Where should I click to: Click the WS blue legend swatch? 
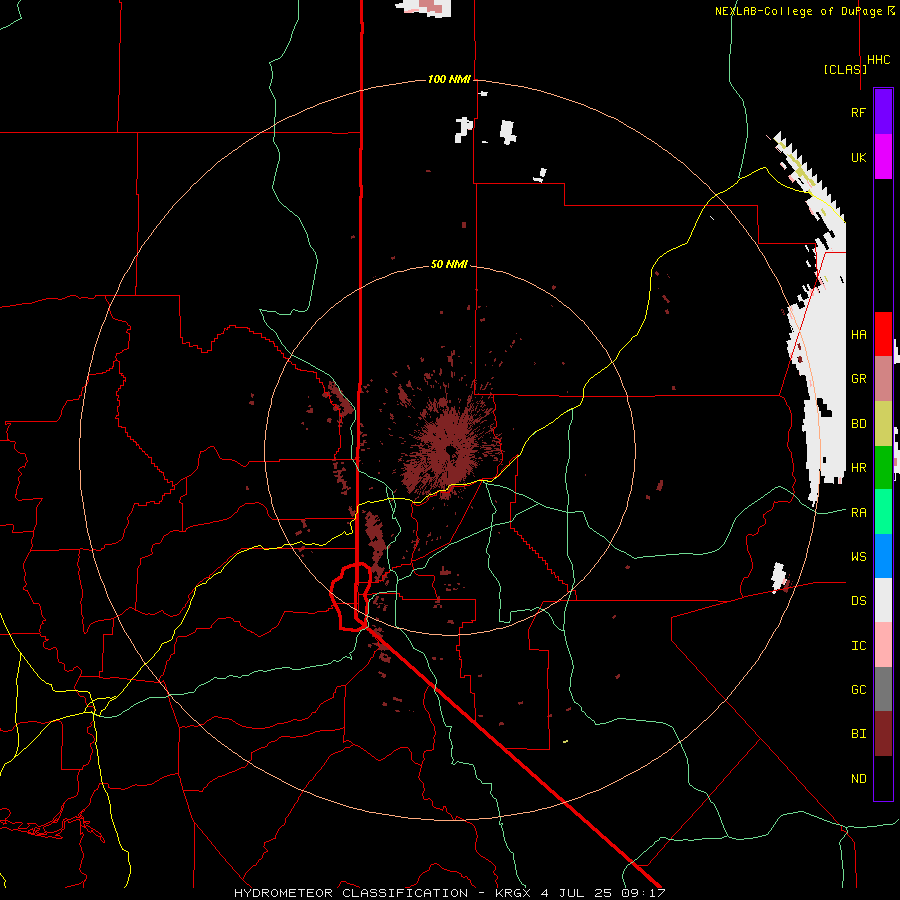(883, 556)
